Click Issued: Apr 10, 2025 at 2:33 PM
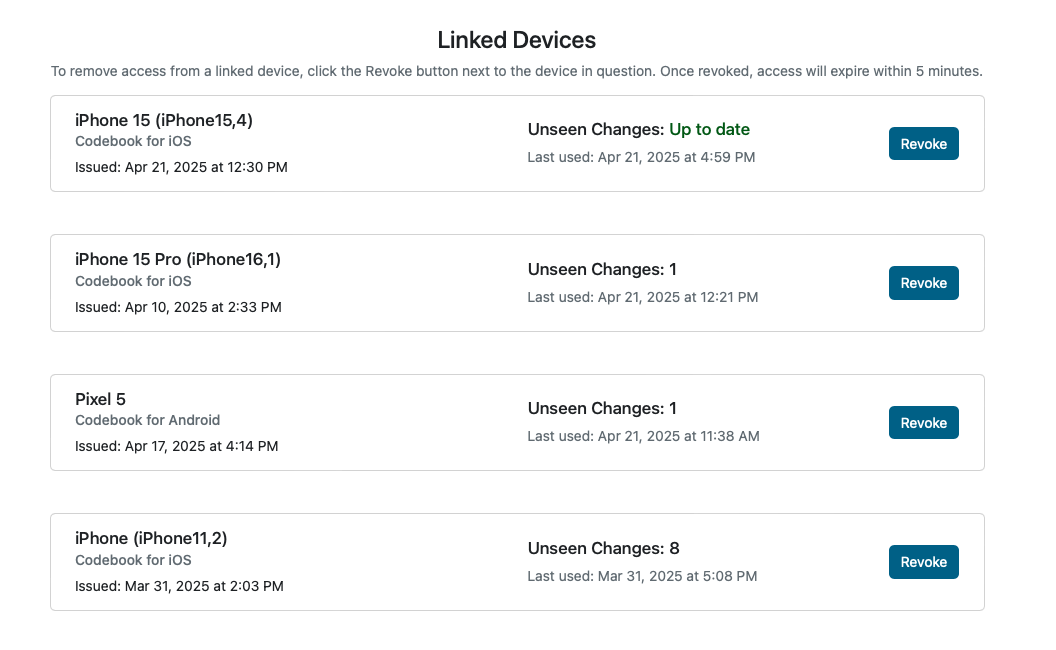 [178, 307]
